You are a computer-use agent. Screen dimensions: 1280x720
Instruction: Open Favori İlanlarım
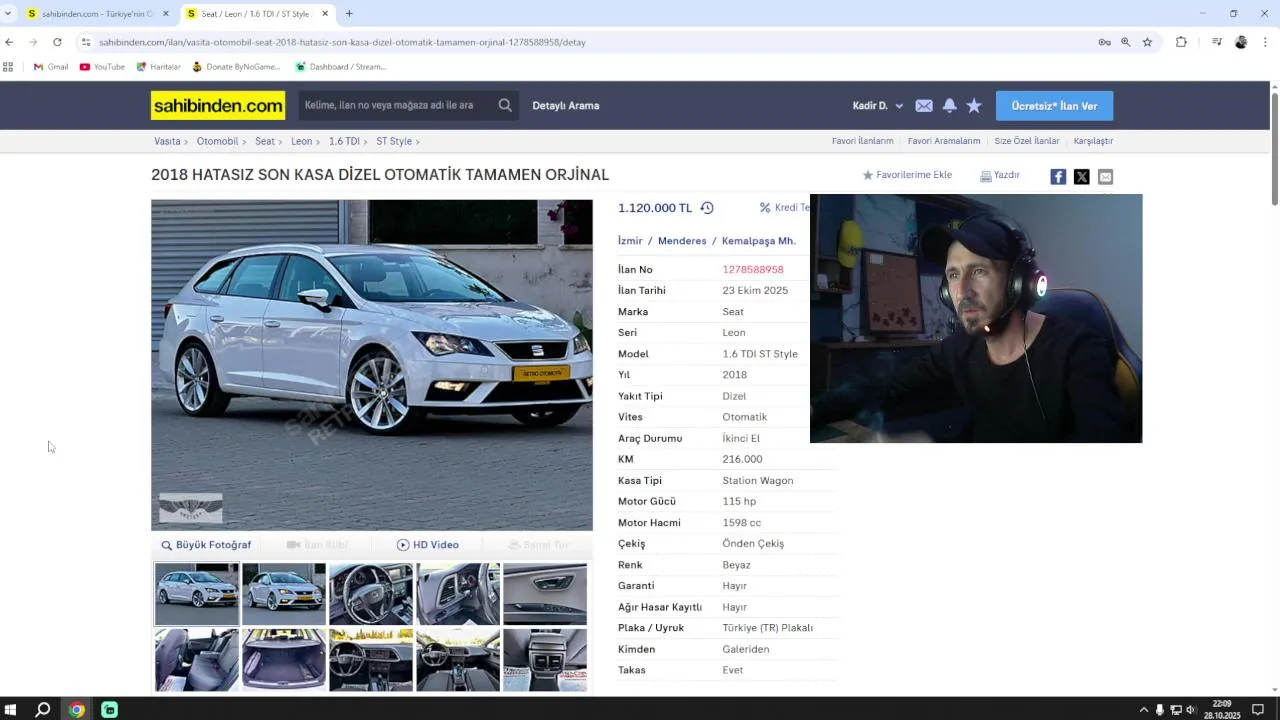click(x=862, y=141)
